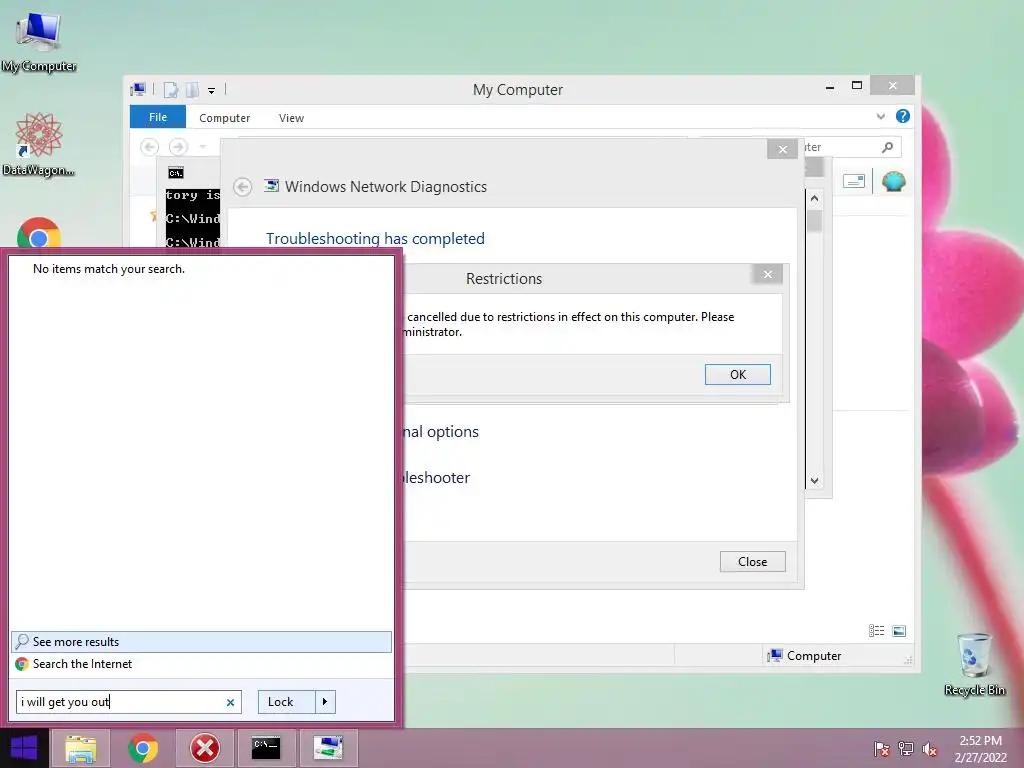Open Chrome desktop shortcut icon

coord(39,234)
